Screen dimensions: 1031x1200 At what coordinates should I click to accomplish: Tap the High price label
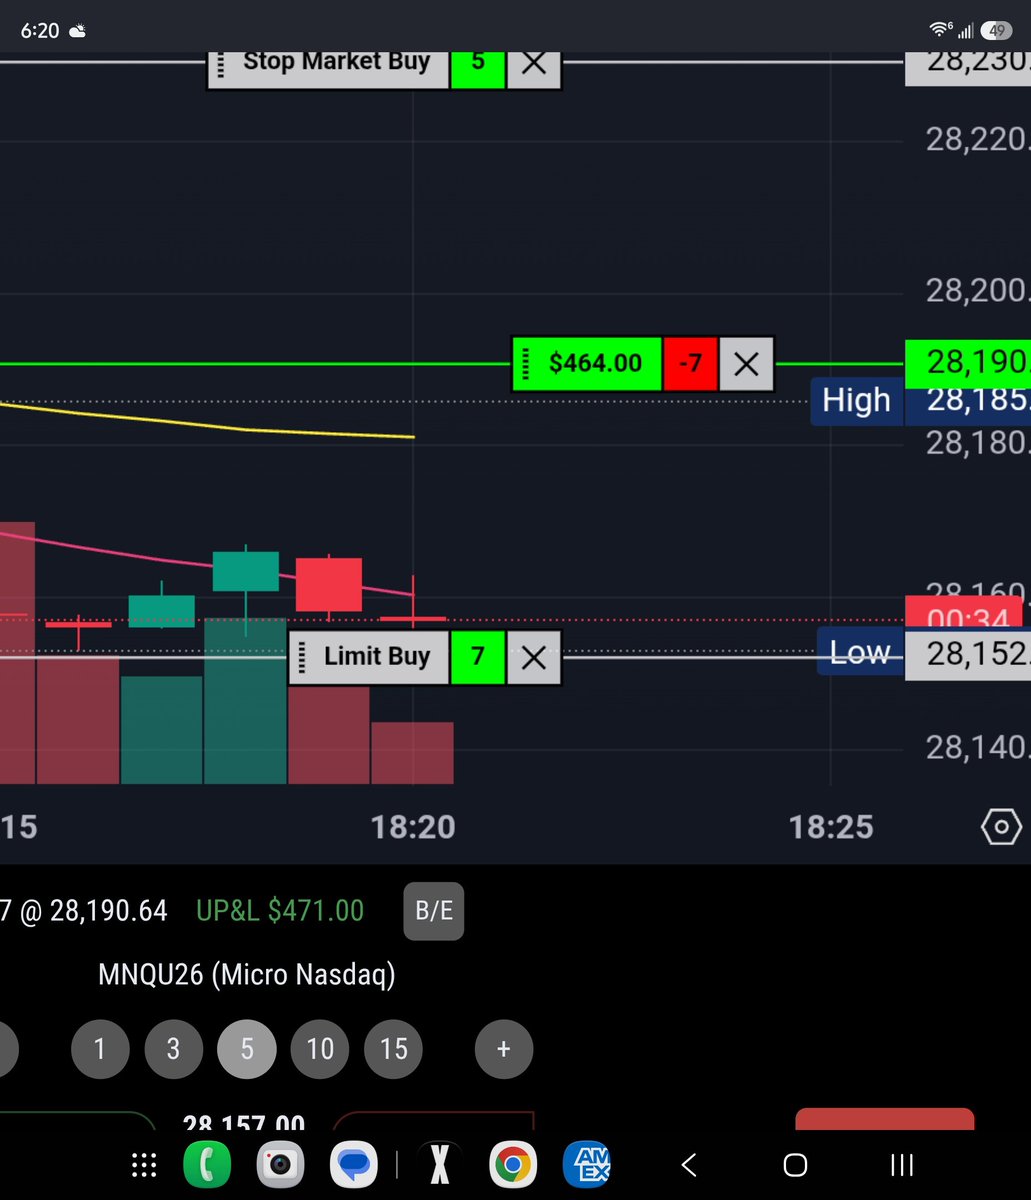(x=856, y=401)
